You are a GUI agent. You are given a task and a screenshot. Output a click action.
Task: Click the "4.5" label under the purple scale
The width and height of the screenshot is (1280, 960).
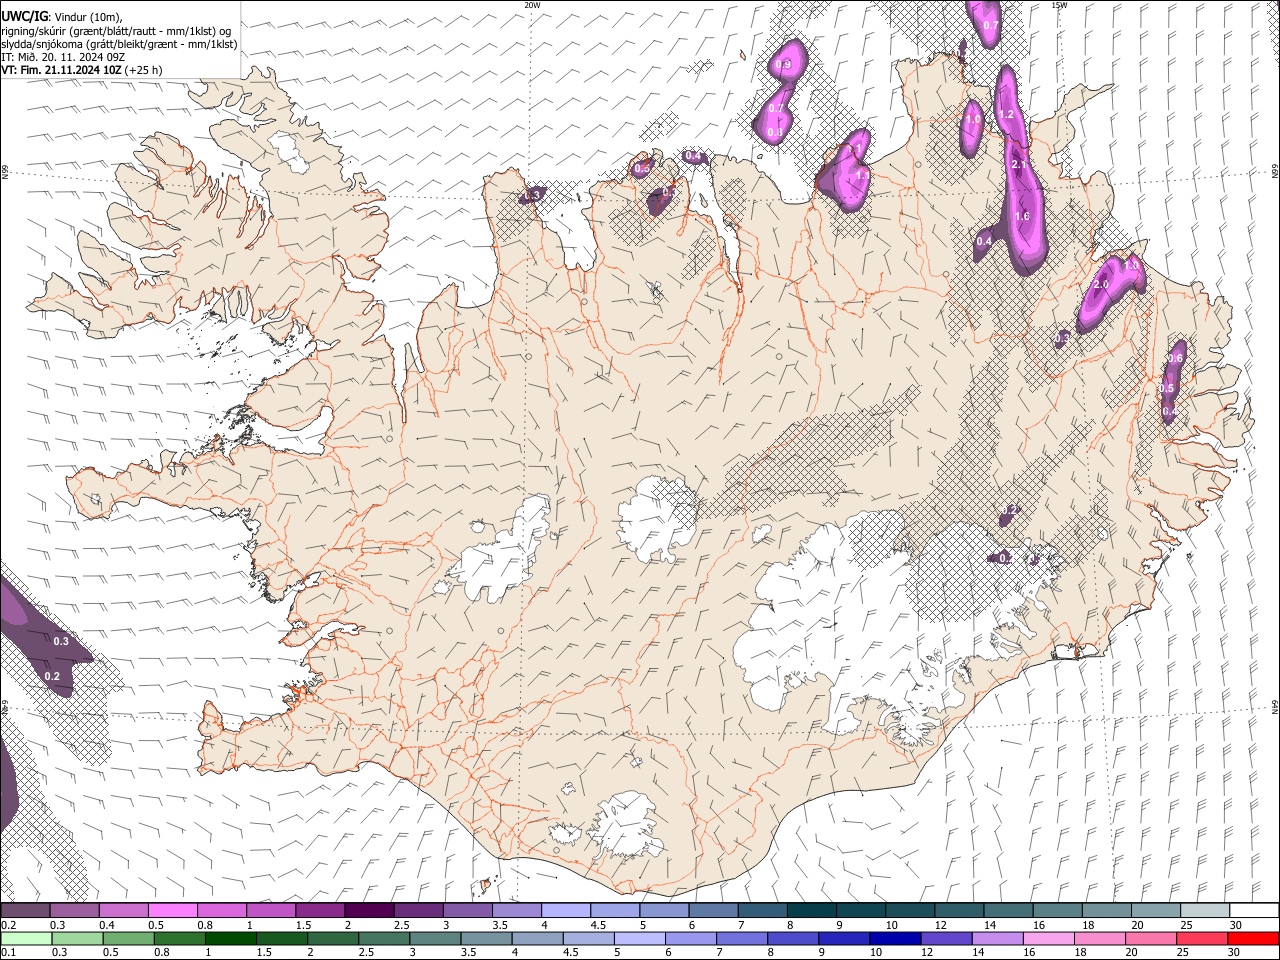tap(598, 926)
